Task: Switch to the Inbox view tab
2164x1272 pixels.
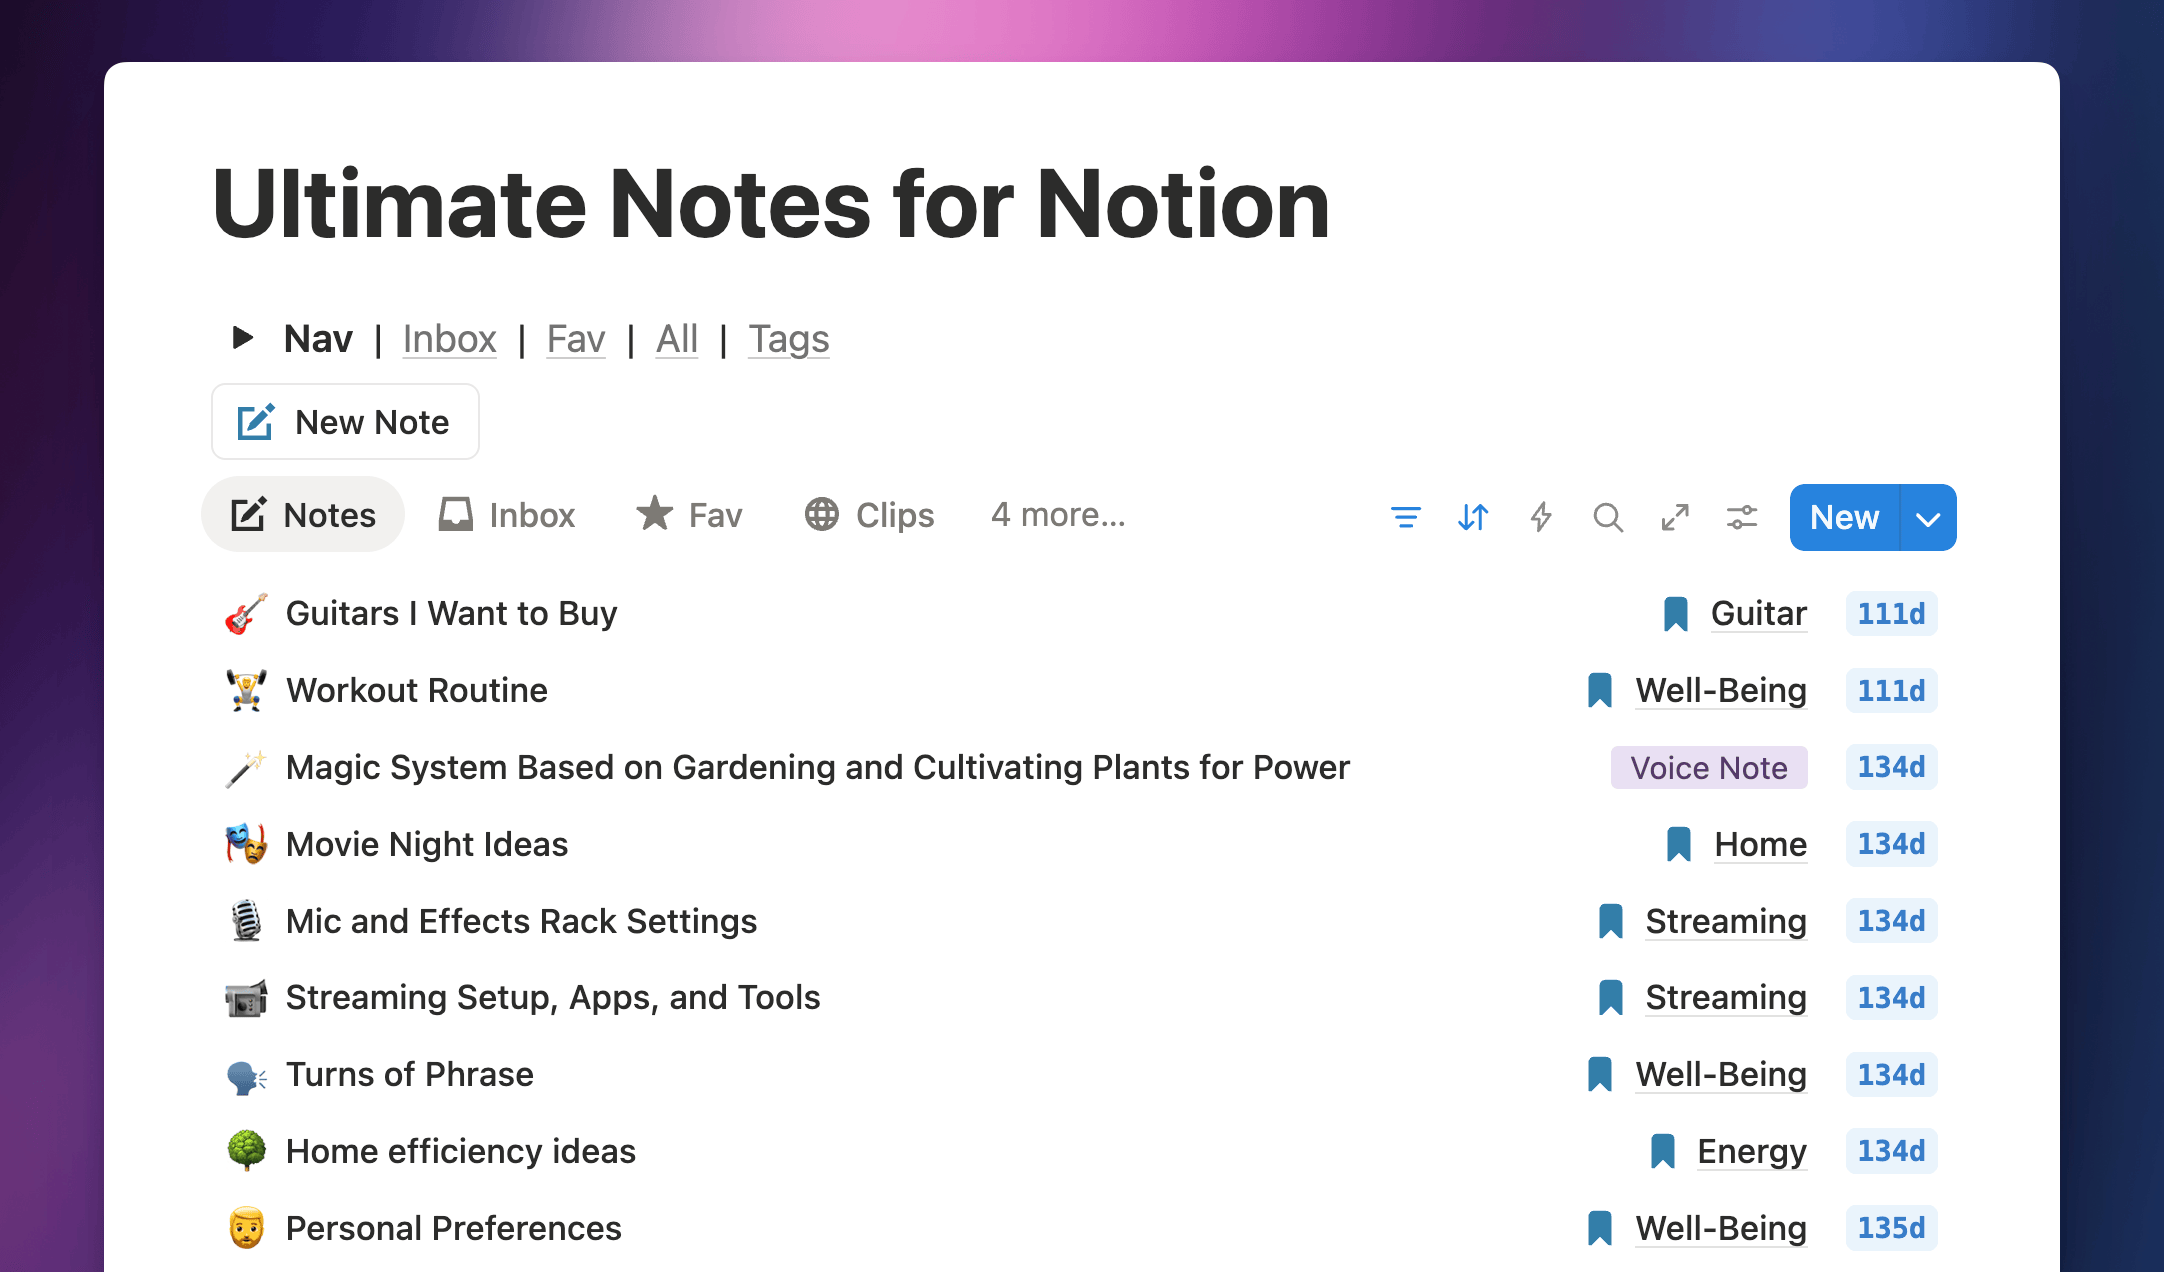Action: point(507,515)
